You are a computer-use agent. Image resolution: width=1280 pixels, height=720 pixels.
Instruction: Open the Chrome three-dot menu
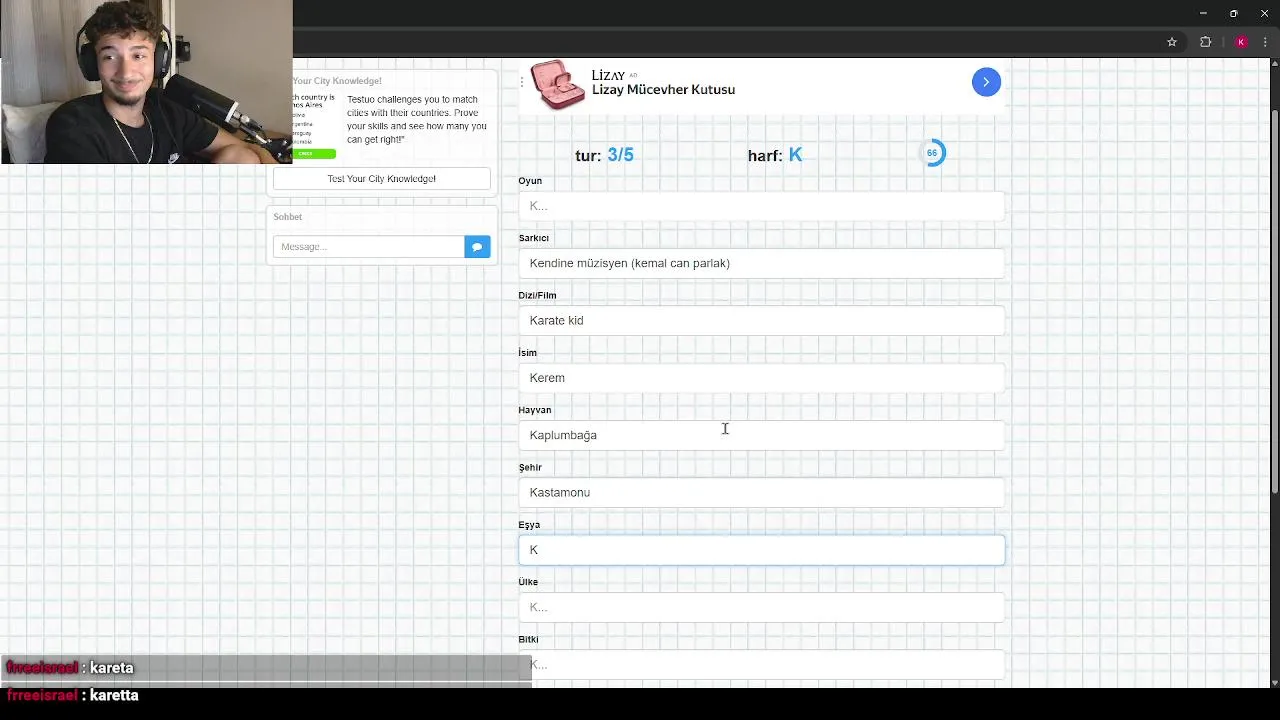(x=1265, y=42)
